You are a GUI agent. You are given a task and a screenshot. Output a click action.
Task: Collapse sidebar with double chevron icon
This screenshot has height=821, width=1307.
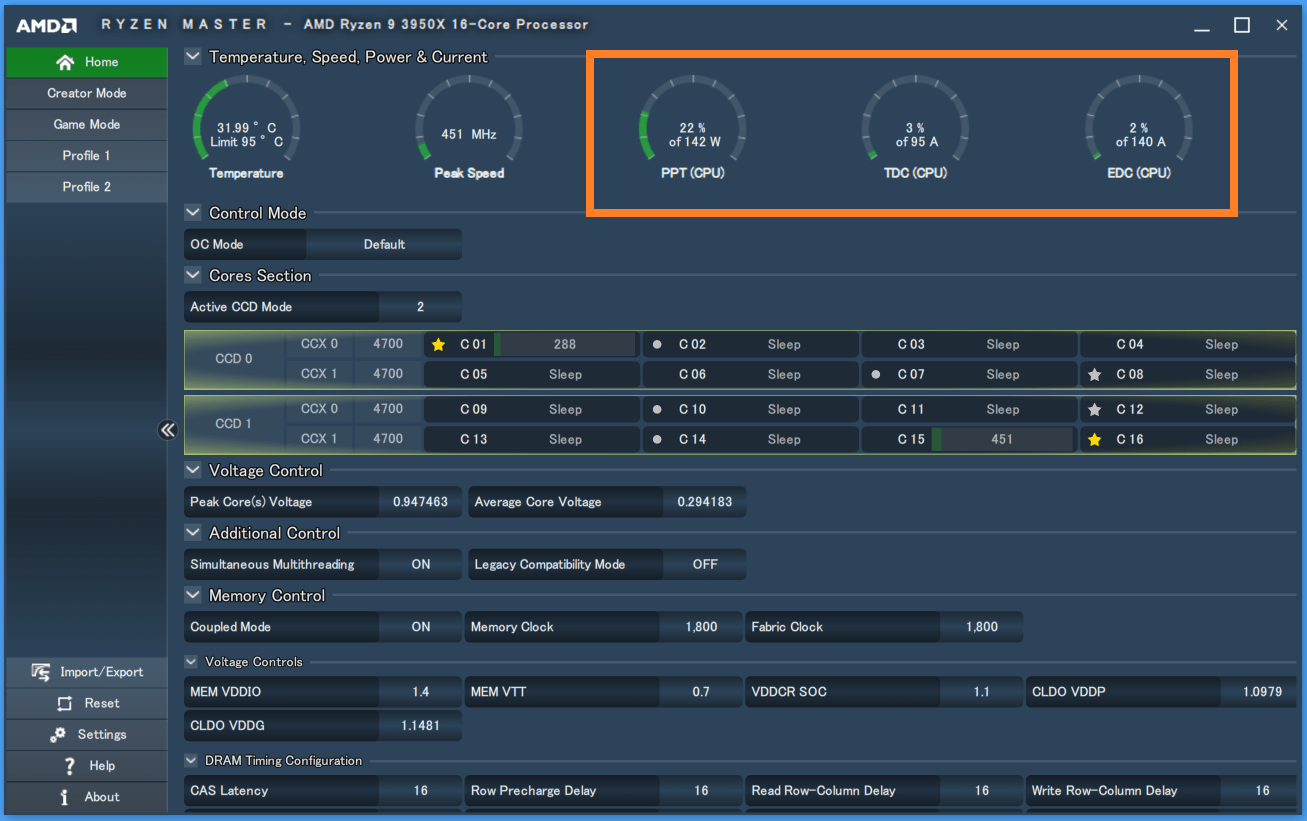[x=167, y=430]
